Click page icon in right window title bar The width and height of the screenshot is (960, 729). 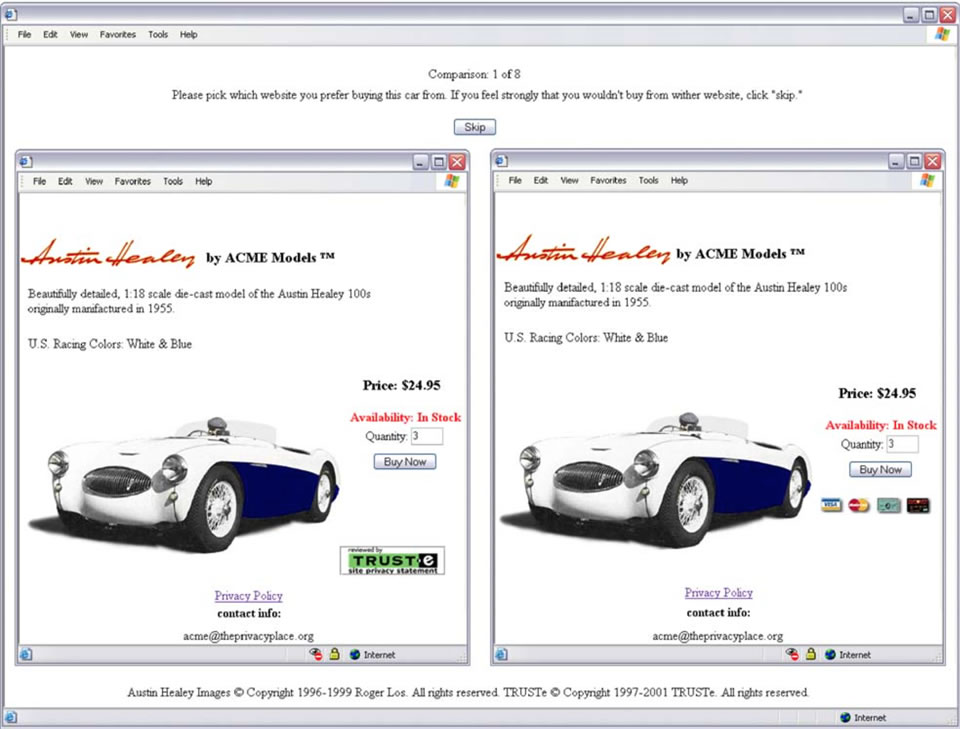pos(501,161)
